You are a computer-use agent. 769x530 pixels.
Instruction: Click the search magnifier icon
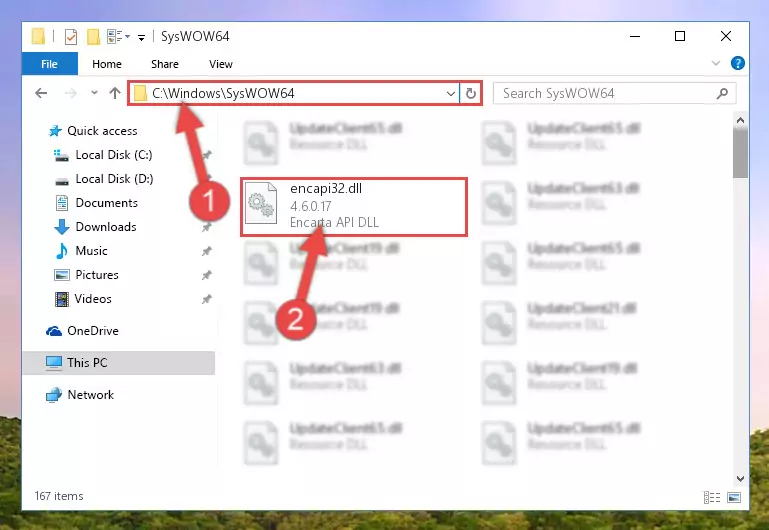(x=722, y=93)
